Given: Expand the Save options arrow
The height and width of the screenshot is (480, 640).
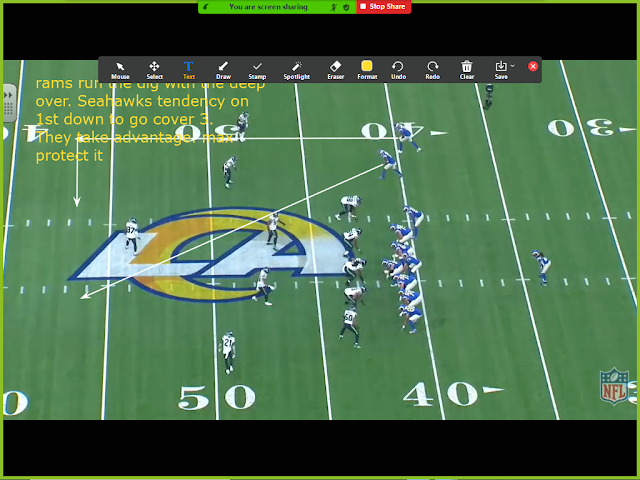Looking at the screenshot, I should point(513,66).
